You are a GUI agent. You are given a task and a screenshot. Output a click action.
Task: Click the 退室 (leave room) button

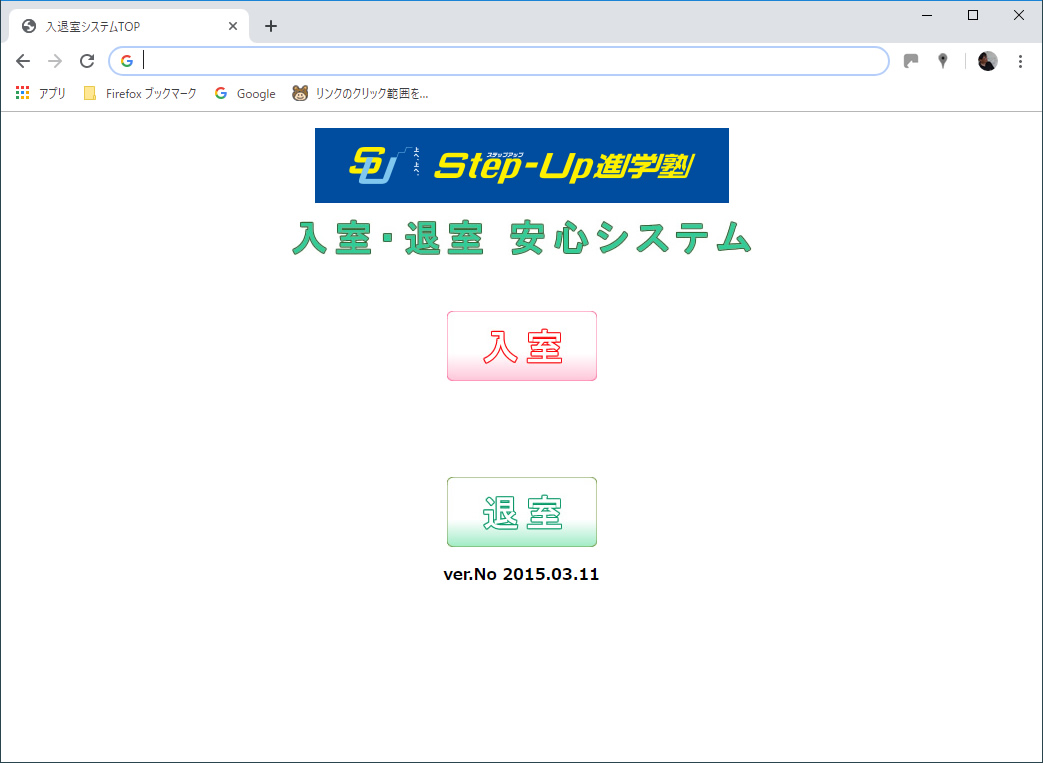coord(521,512)
